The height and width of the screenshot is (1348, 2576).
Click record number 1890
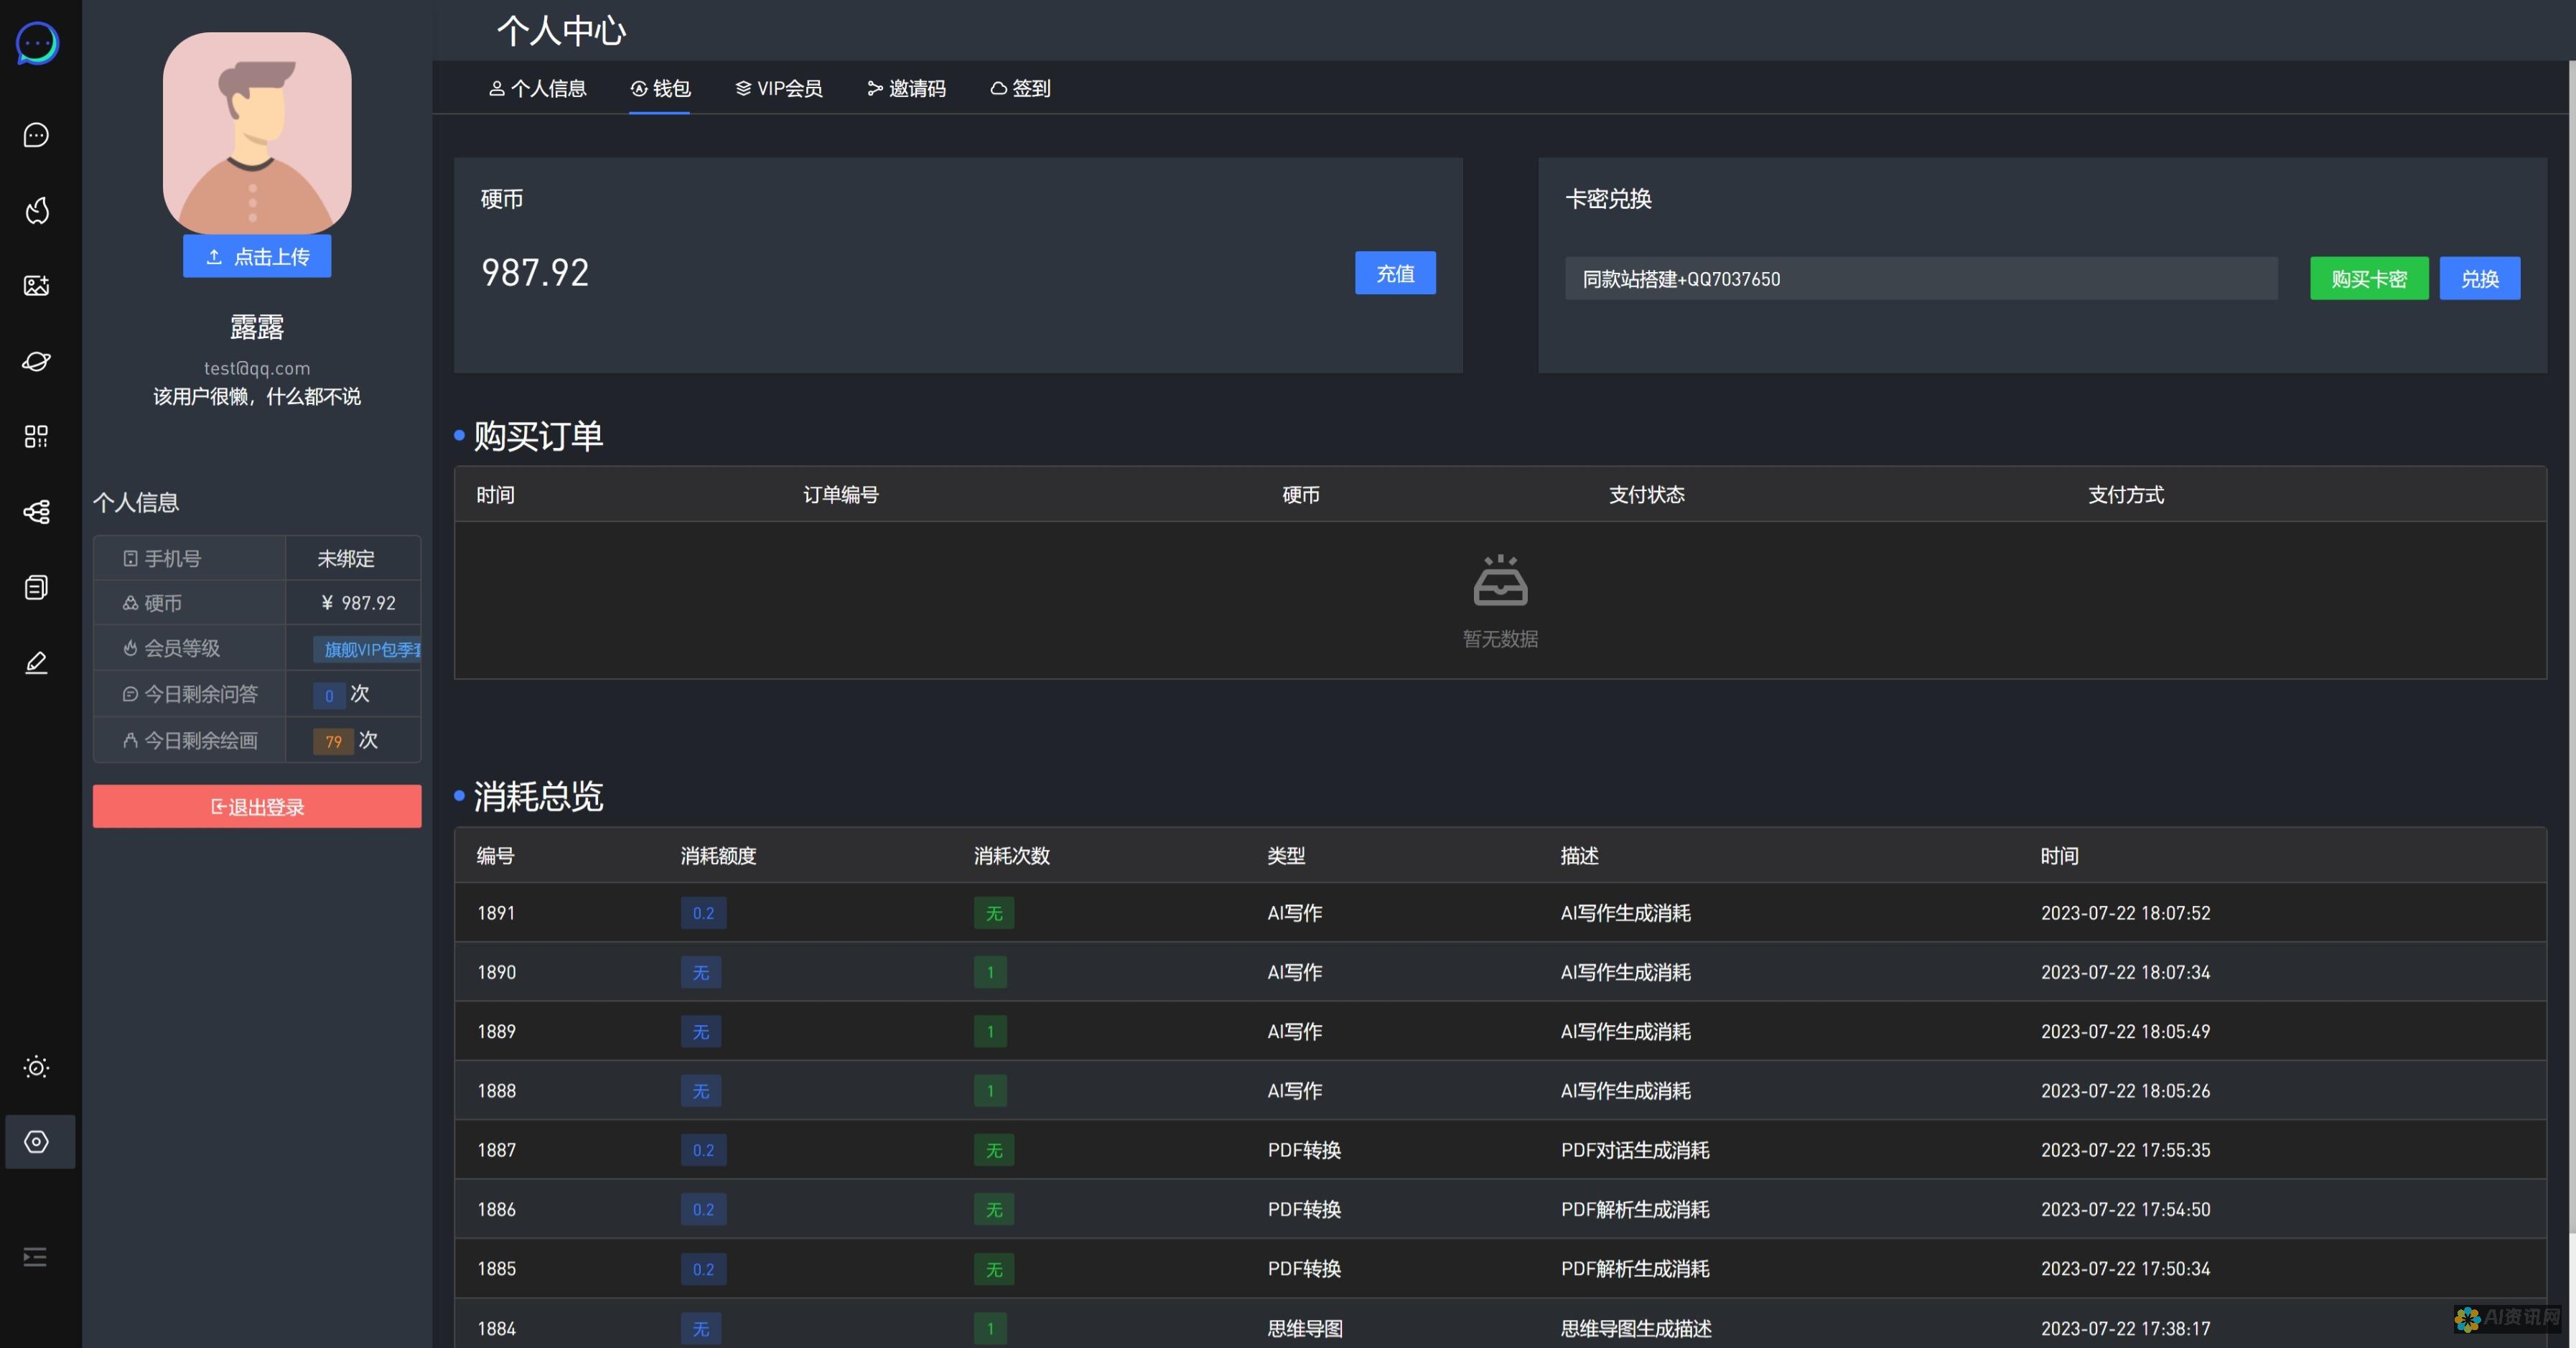pyautogui.click(x=496, y=972)
